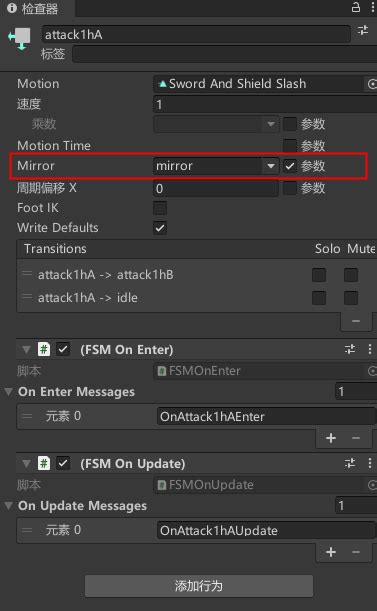Select the attack1hA -> idle transition
Image resolution: width=377 pixels, height=611 pixels.
(88, 298)
